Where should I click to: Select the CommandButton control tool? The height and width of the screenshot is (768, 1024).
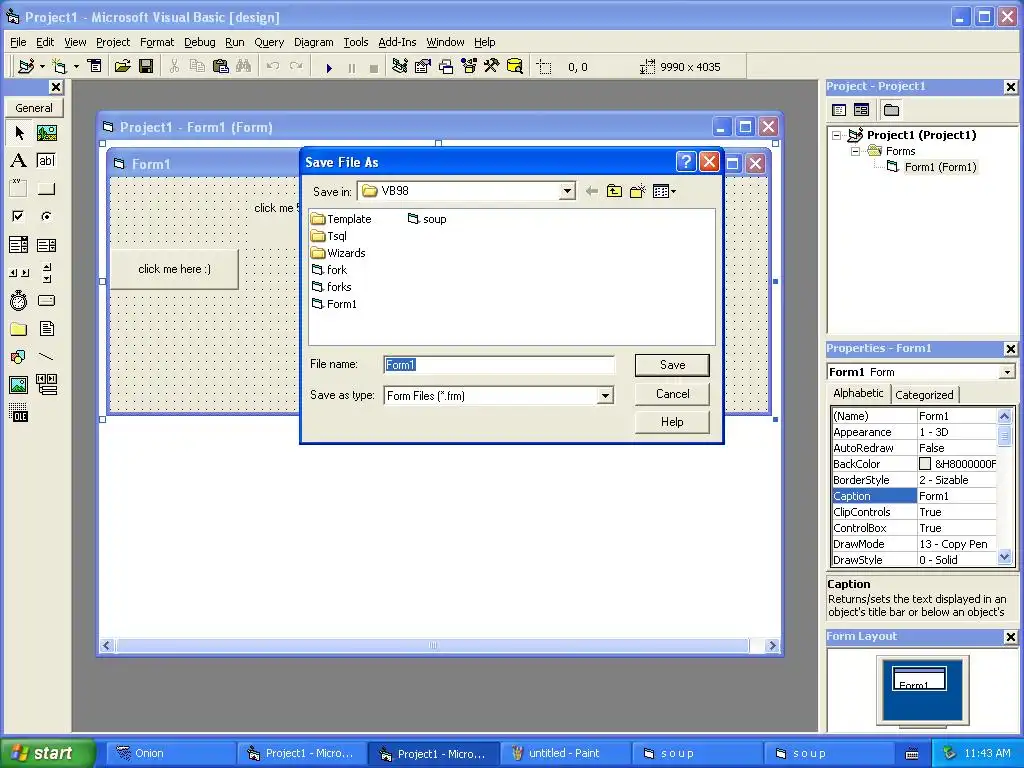click(x=46, y=189)
